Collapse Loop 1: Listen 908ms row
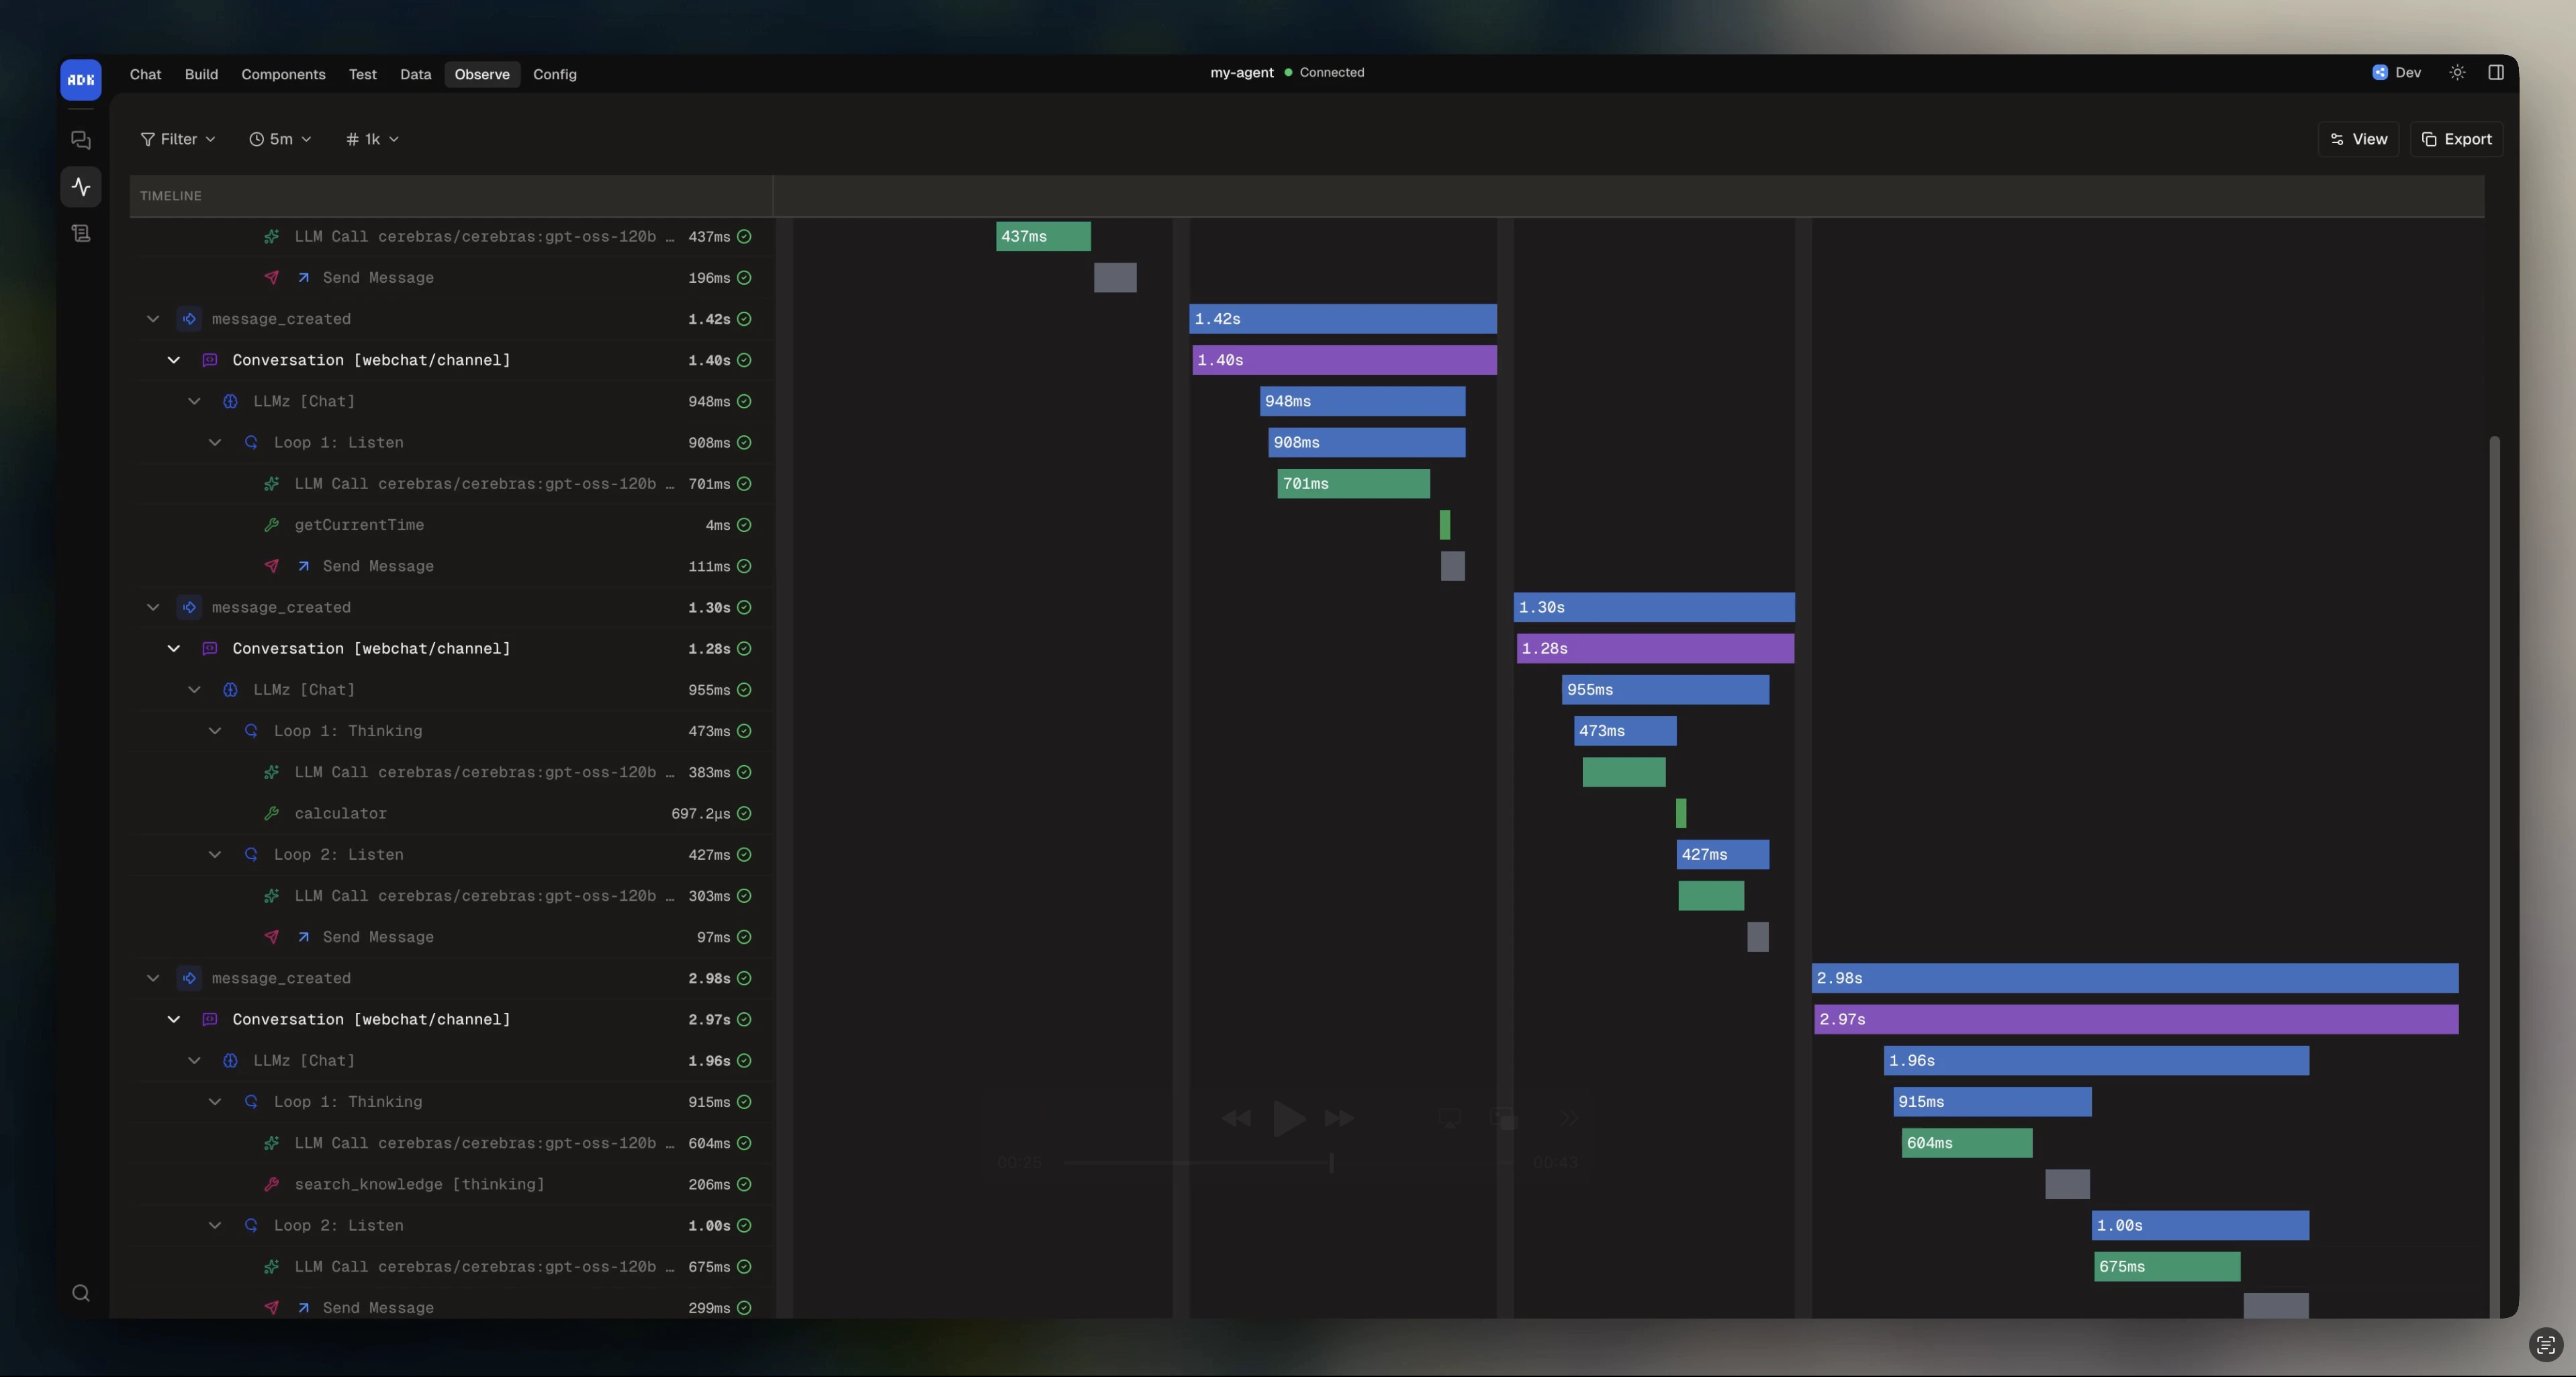Viewport: 2576px width, 1377px height. pos(215,442)
